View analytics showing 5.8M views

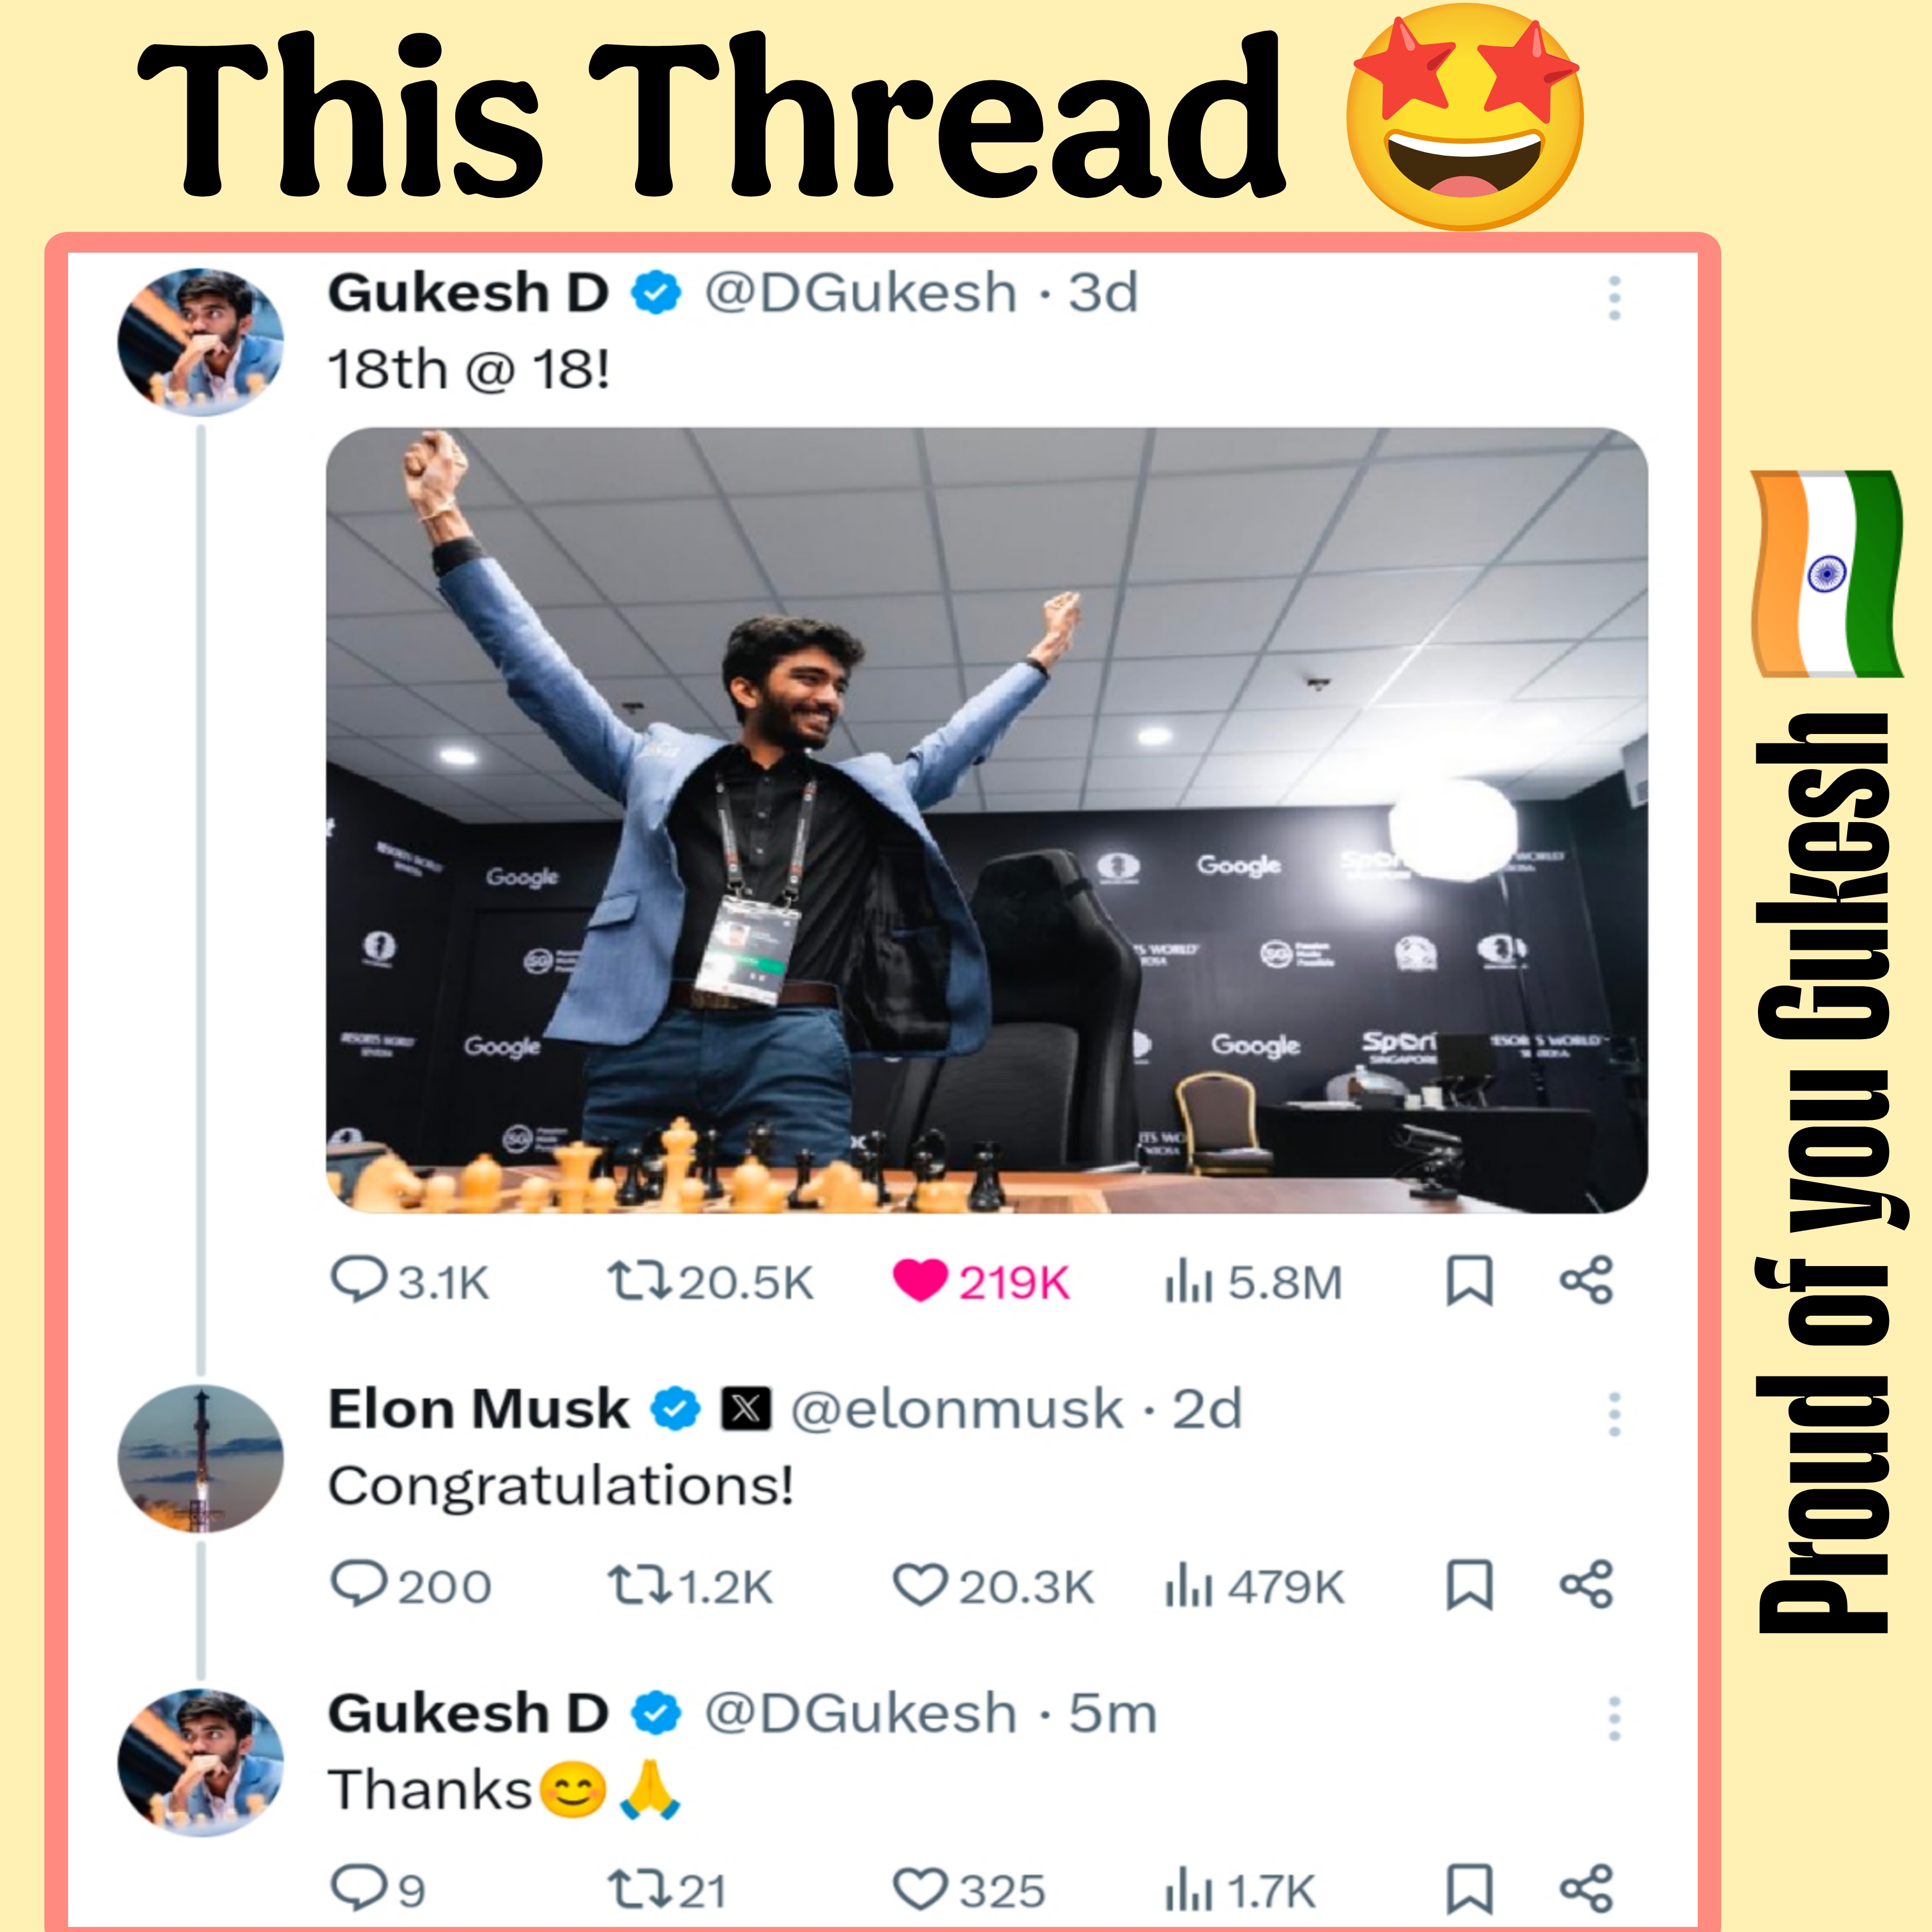point(1252,1281)
